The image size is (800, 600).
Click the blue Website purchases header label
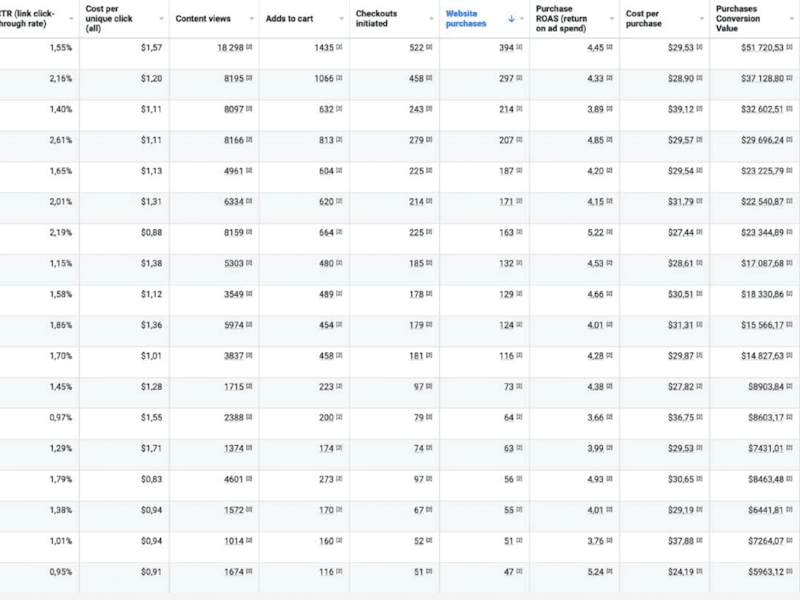[x=466, y=19]
